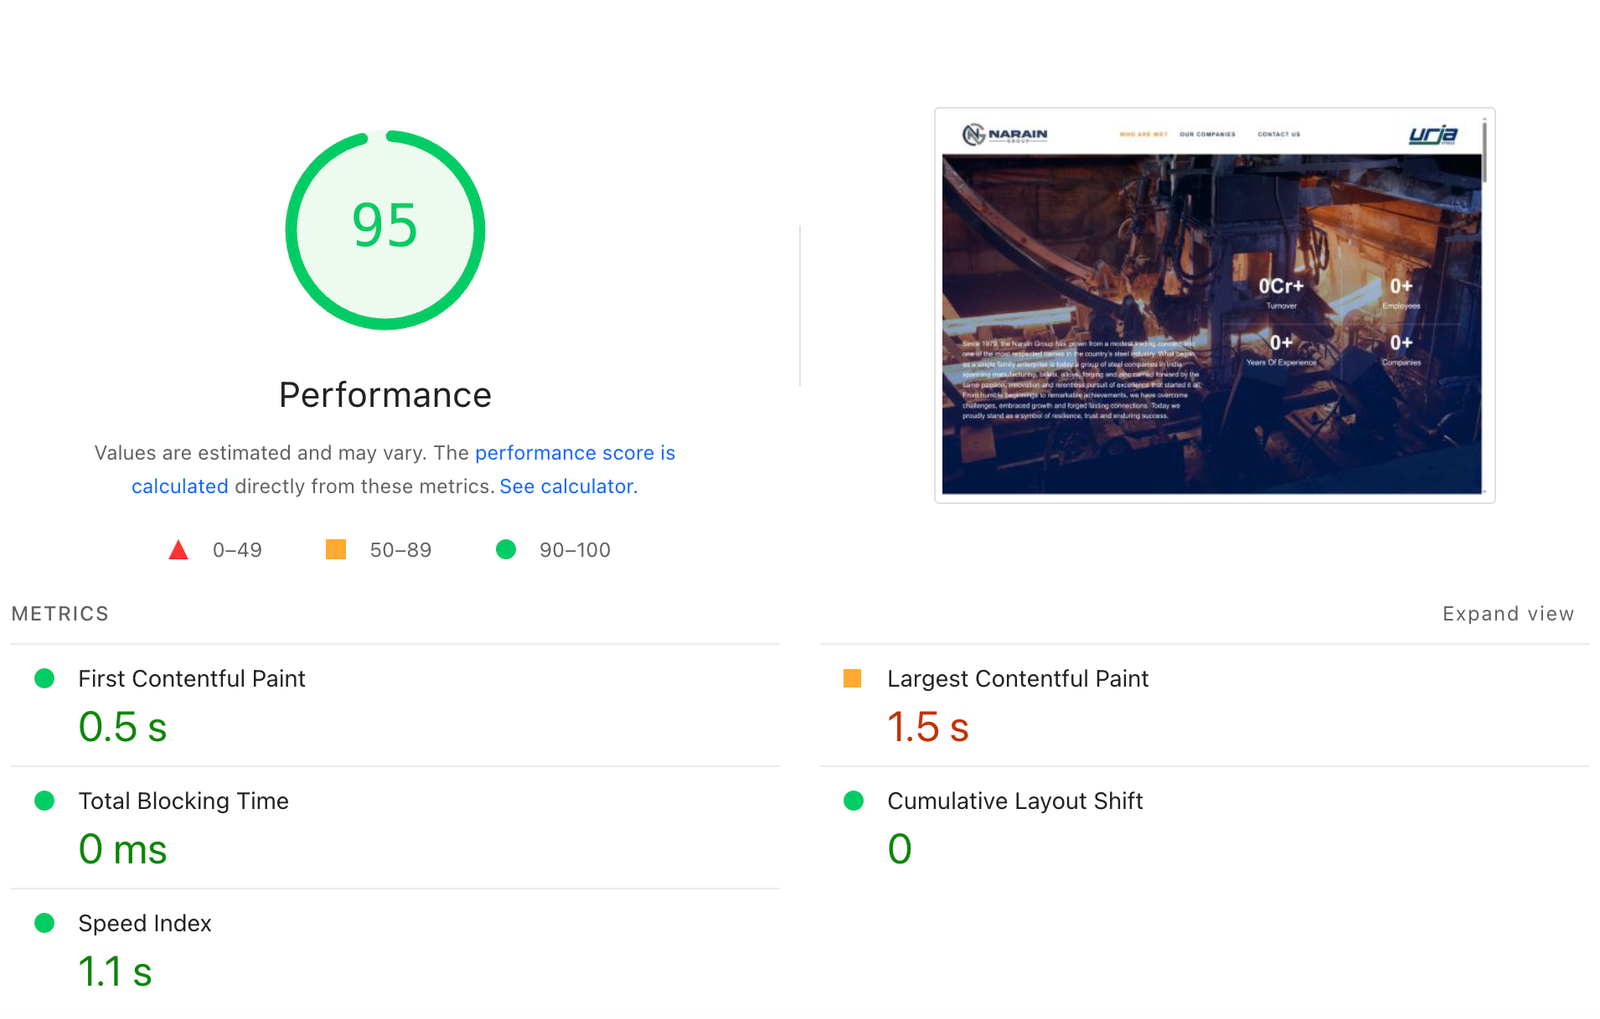Click the METRICS section heading
The width and height of the screenshot is (1600, 1019).
pyautogui.click(x=60, y=614)
